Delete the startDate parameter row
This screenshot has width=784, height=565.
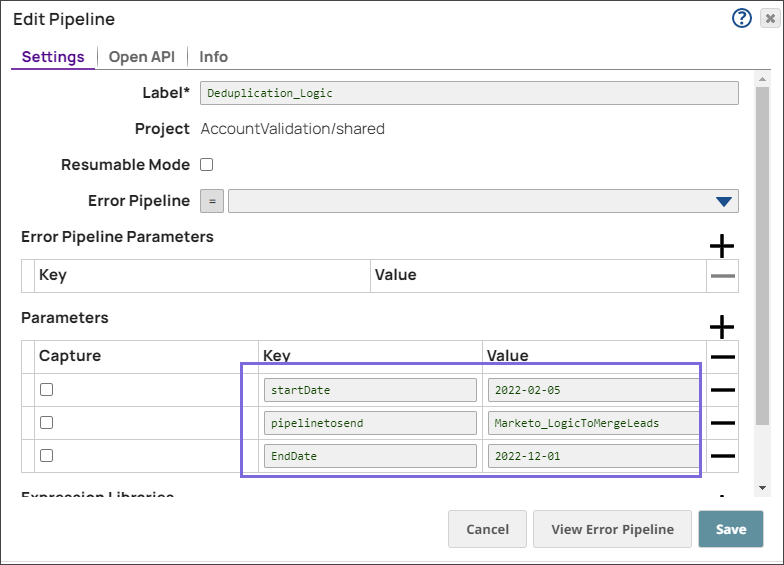pyautogui.click(x=722, y=390)
